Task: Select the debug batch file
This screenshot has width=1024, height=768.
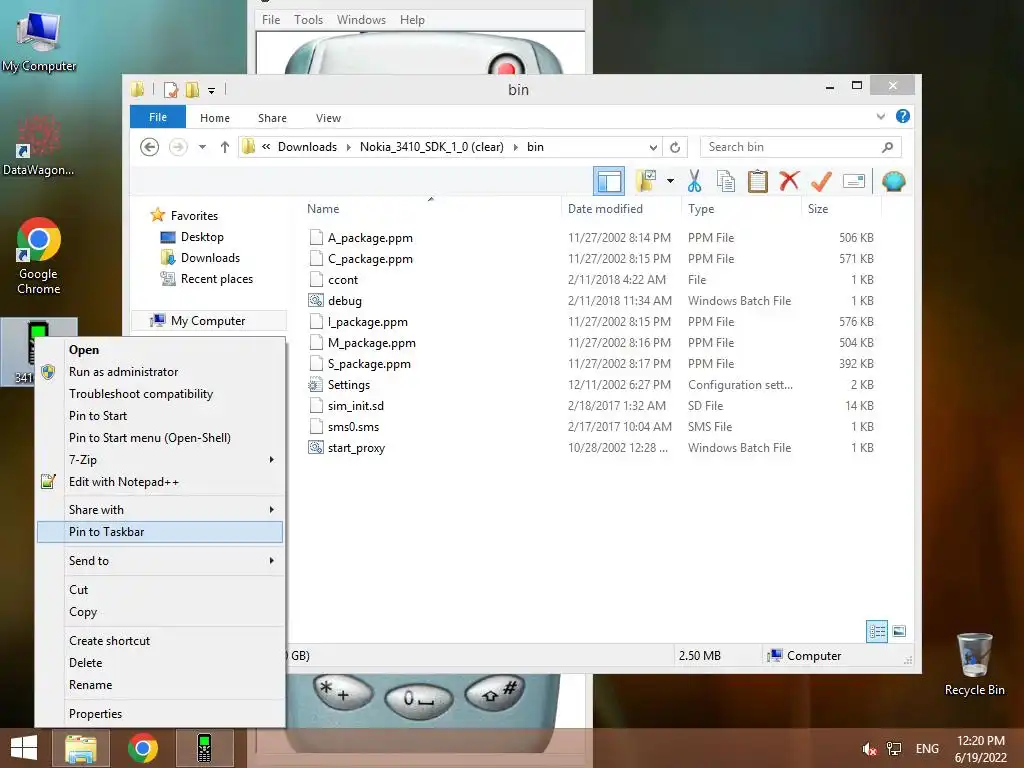Action: 344,300
